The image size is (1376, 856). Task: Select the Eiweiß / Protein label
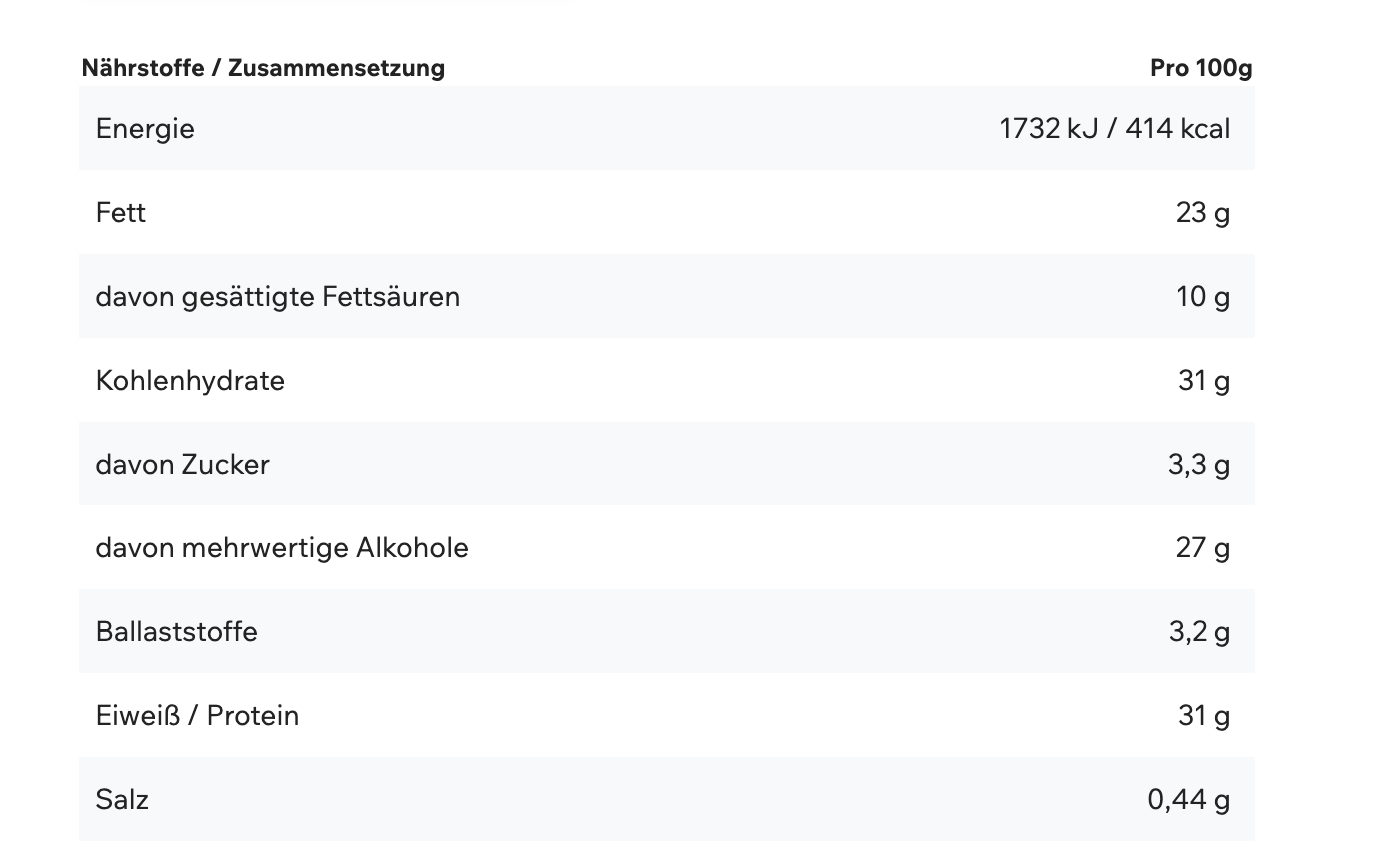click(198, 716)
